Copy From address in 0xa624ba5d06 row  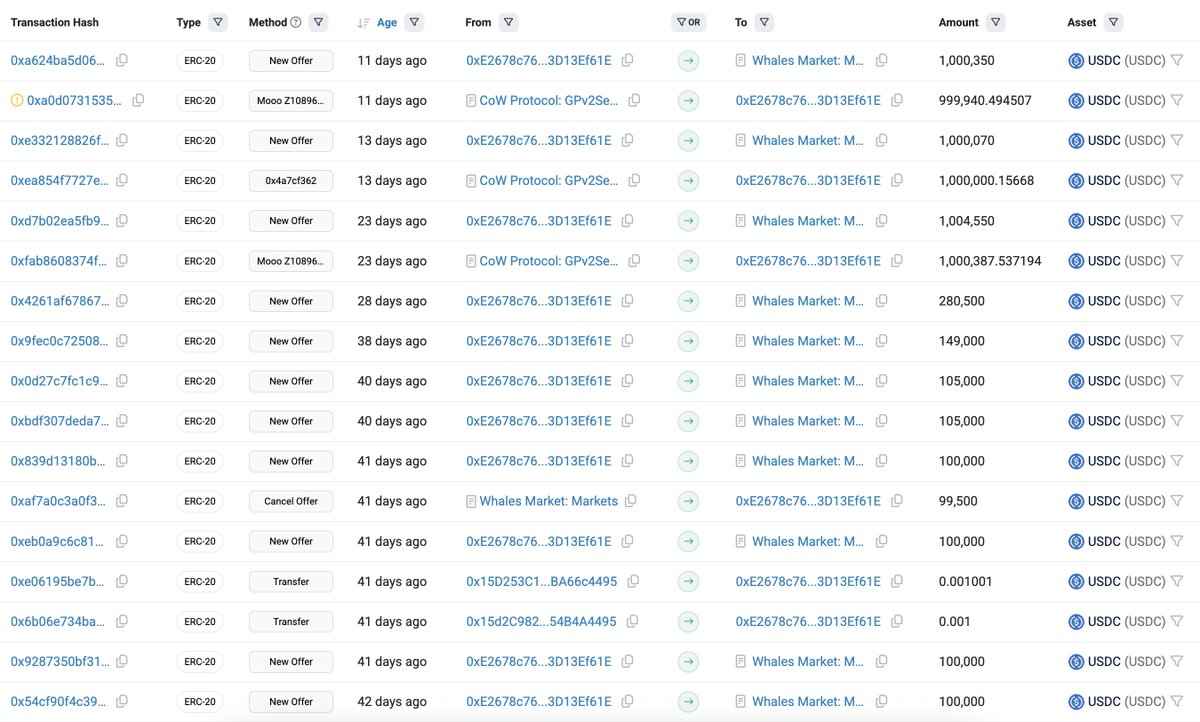(627, 61)
